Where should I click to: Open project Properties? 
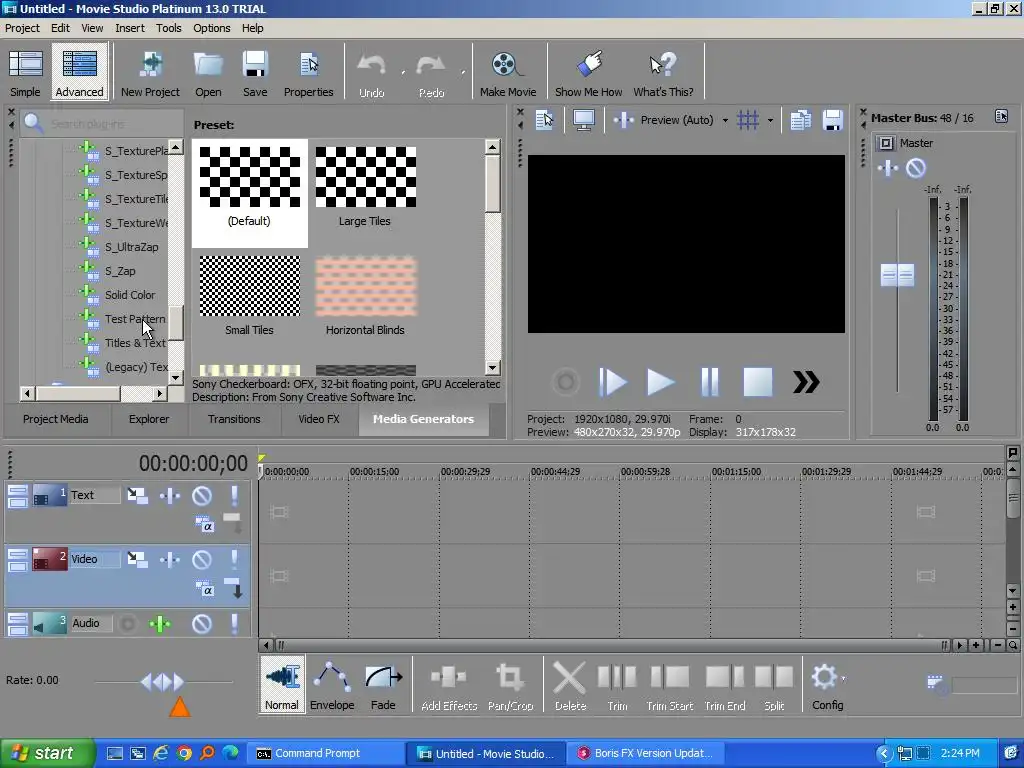point(308,72)
